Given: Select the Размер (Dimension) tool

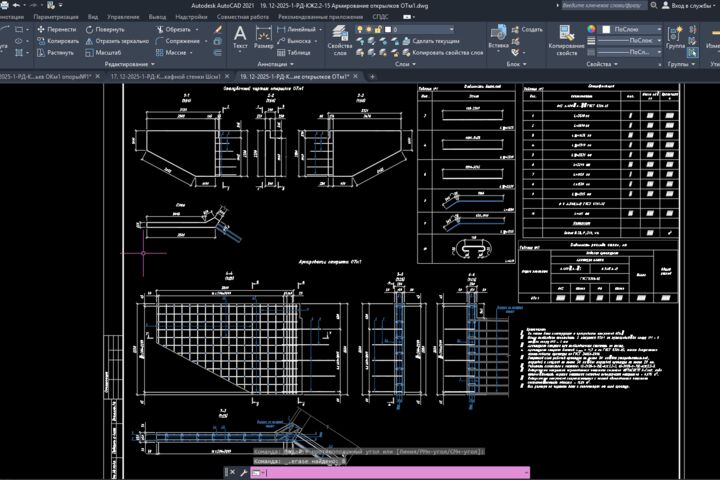Looking at the screenshot, I should coord(264,38).
